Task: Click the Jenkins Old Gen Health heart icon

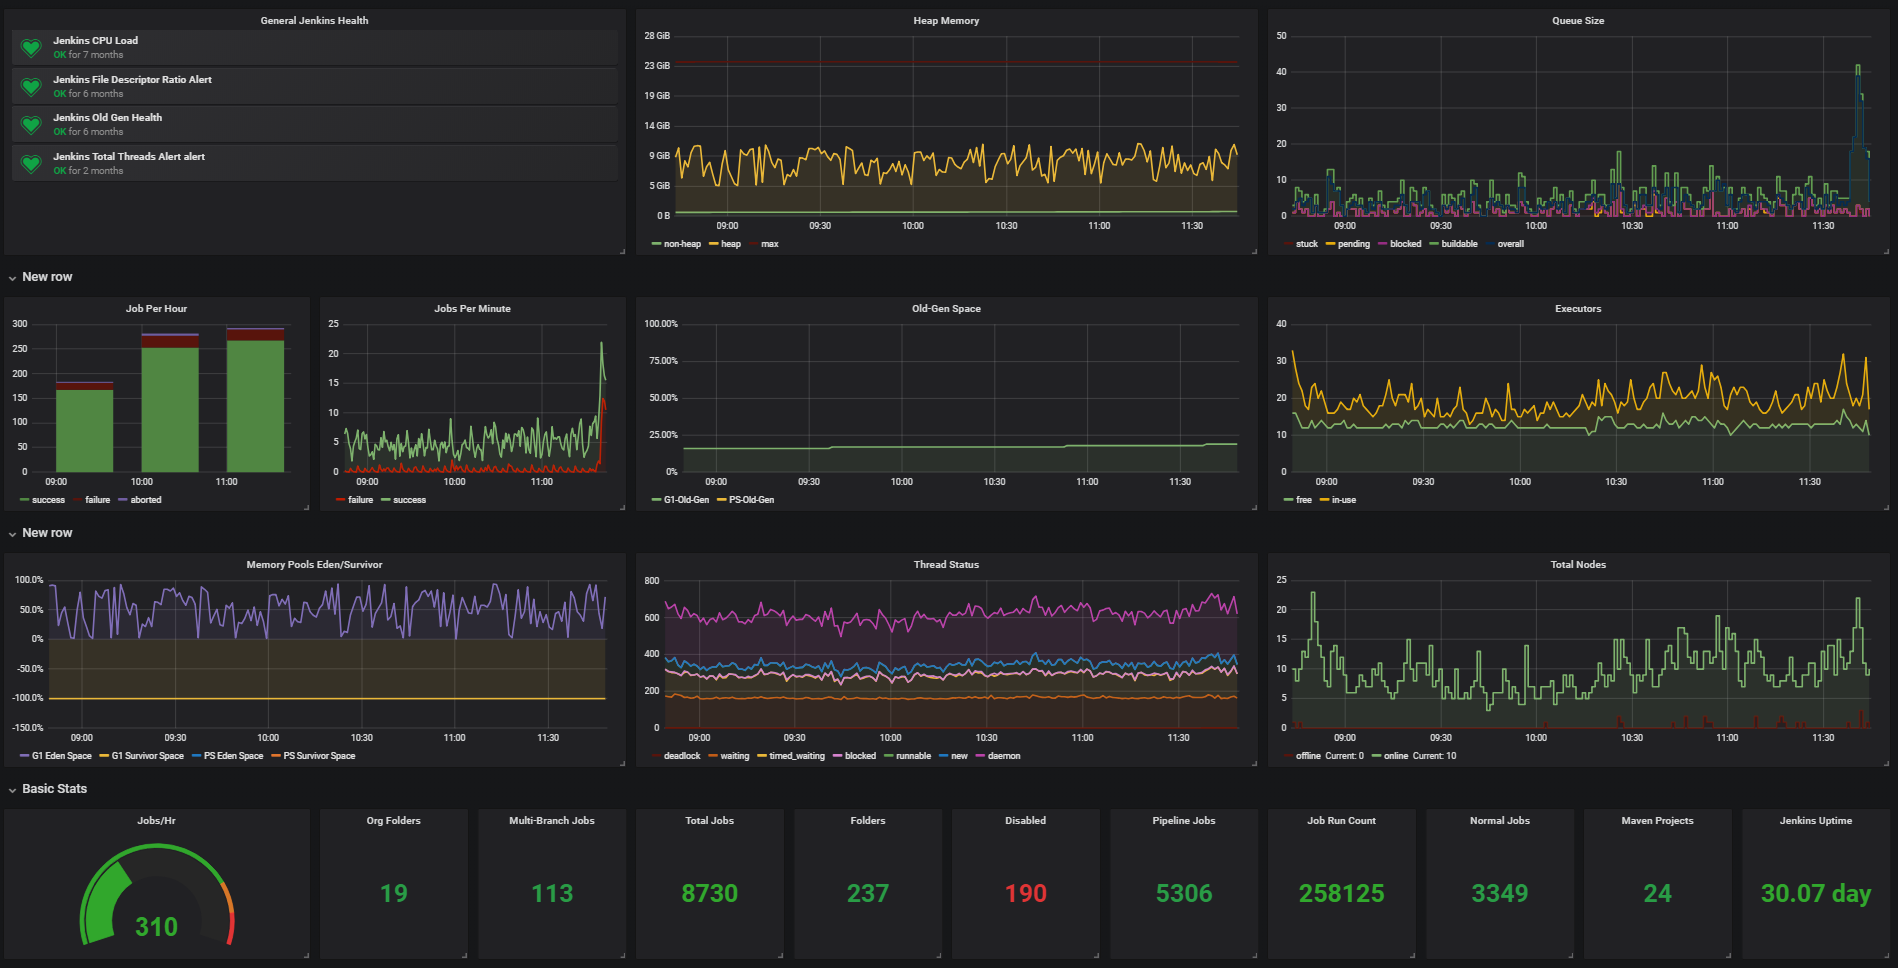Action: click(x=31, y=124)
